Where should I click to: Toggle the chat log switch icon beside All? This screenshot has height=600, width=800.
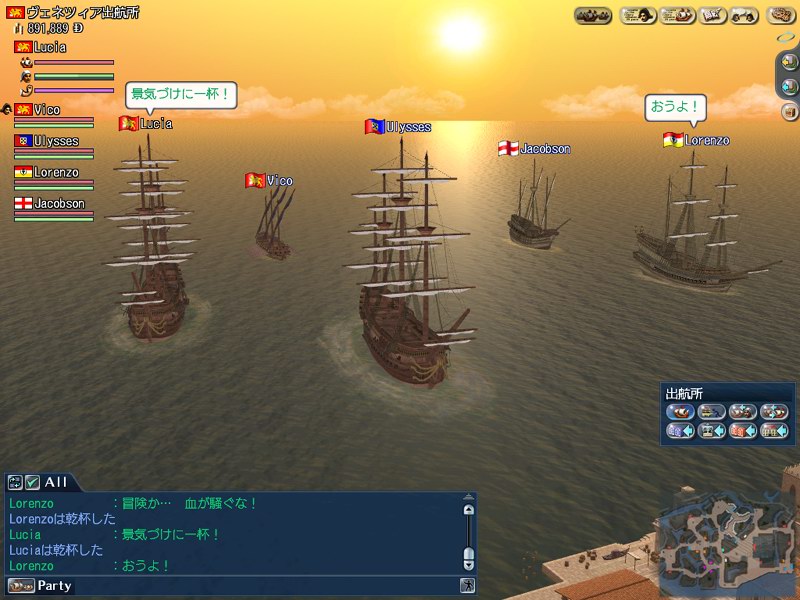coord(15,482)
